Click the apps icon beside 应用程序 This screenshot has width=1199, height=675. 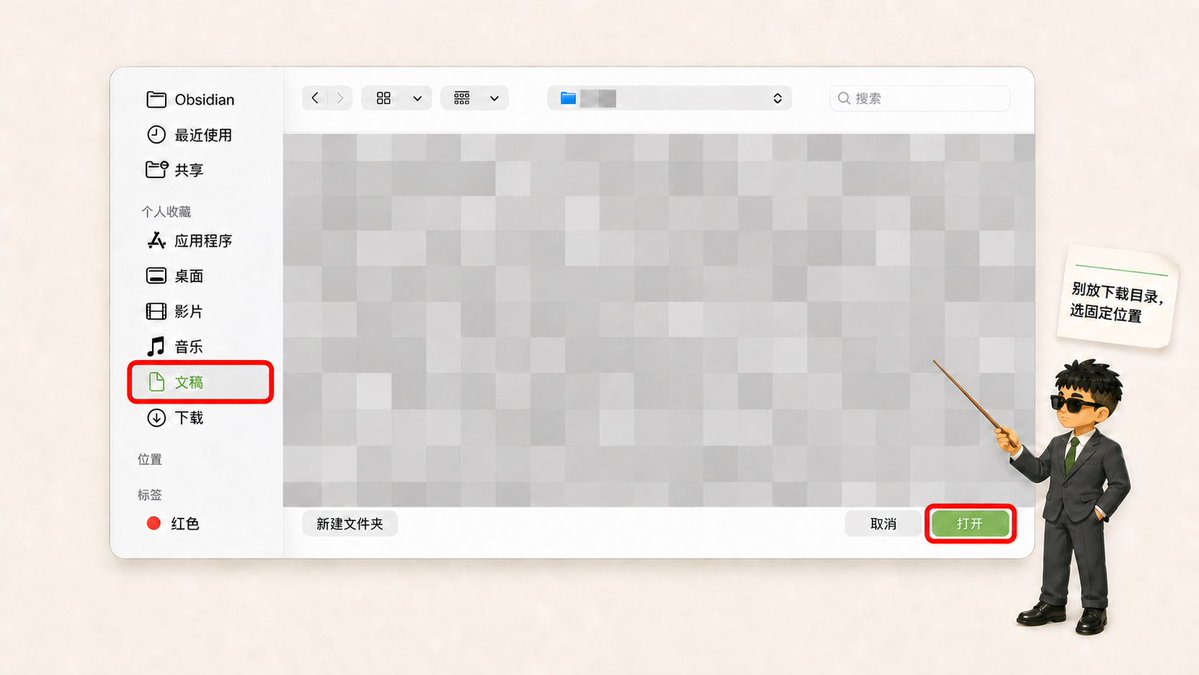click(157, 241)
